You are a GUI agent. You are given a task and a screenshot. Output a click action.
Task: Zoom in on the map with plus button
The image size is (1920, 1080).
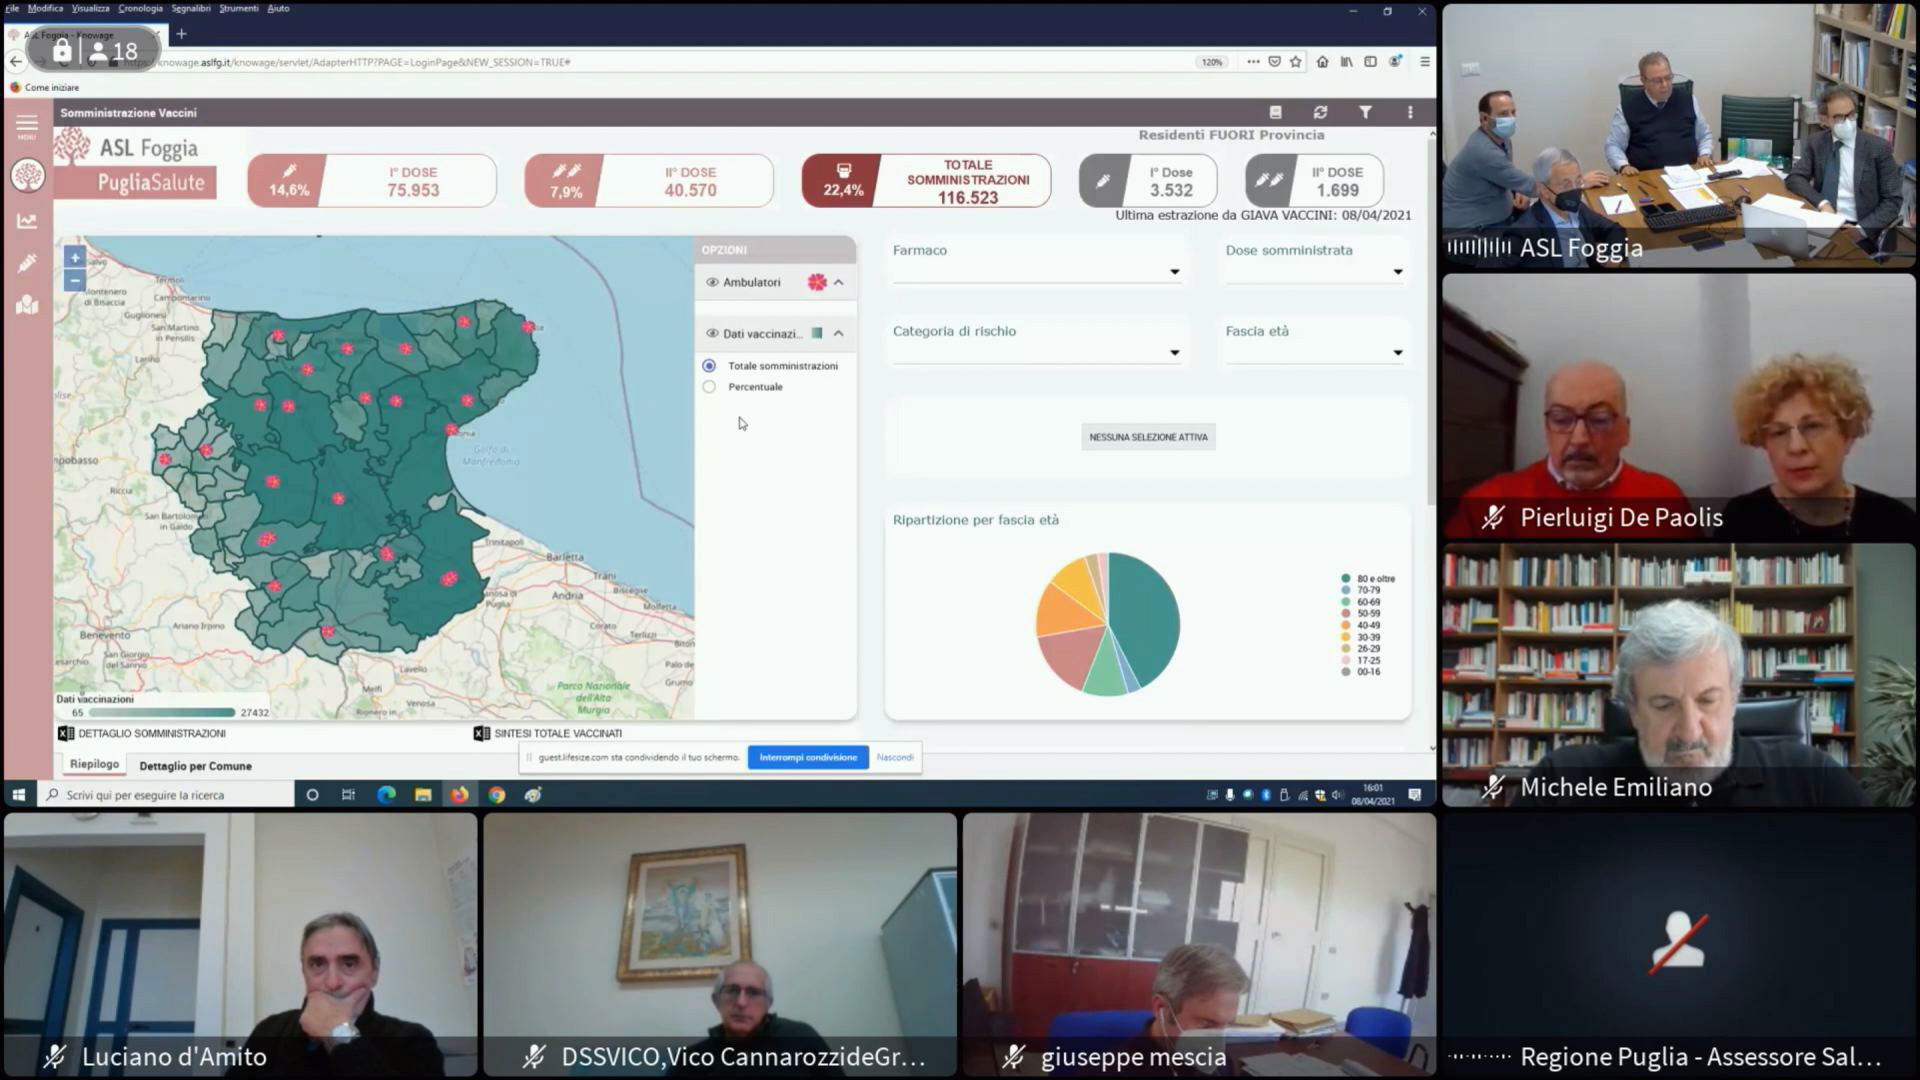tap(75, 258)
